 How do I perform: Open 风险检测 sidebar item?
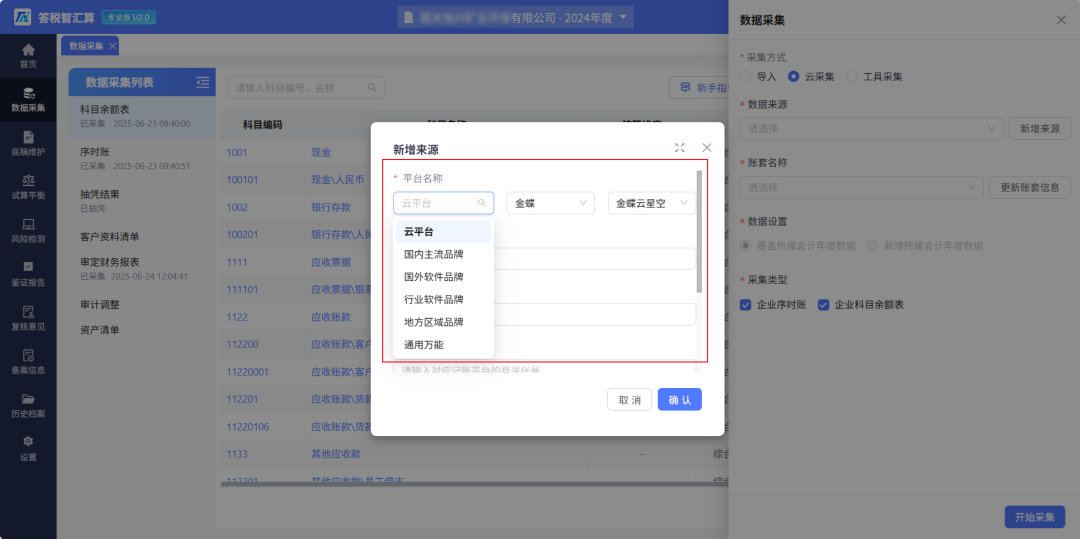click(x=28, y=231)
